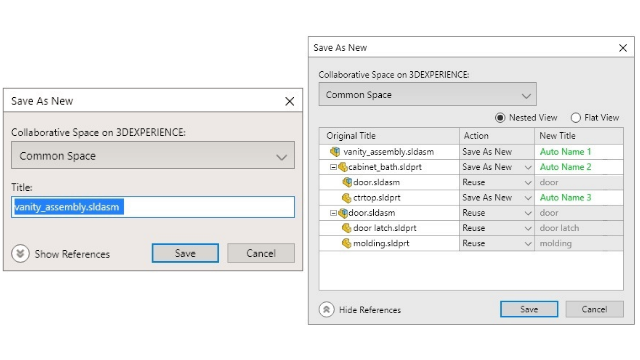Open Common Space dropdown in small dialog
The height and width of the screenshot is (360, 640).
coord(153,156)
